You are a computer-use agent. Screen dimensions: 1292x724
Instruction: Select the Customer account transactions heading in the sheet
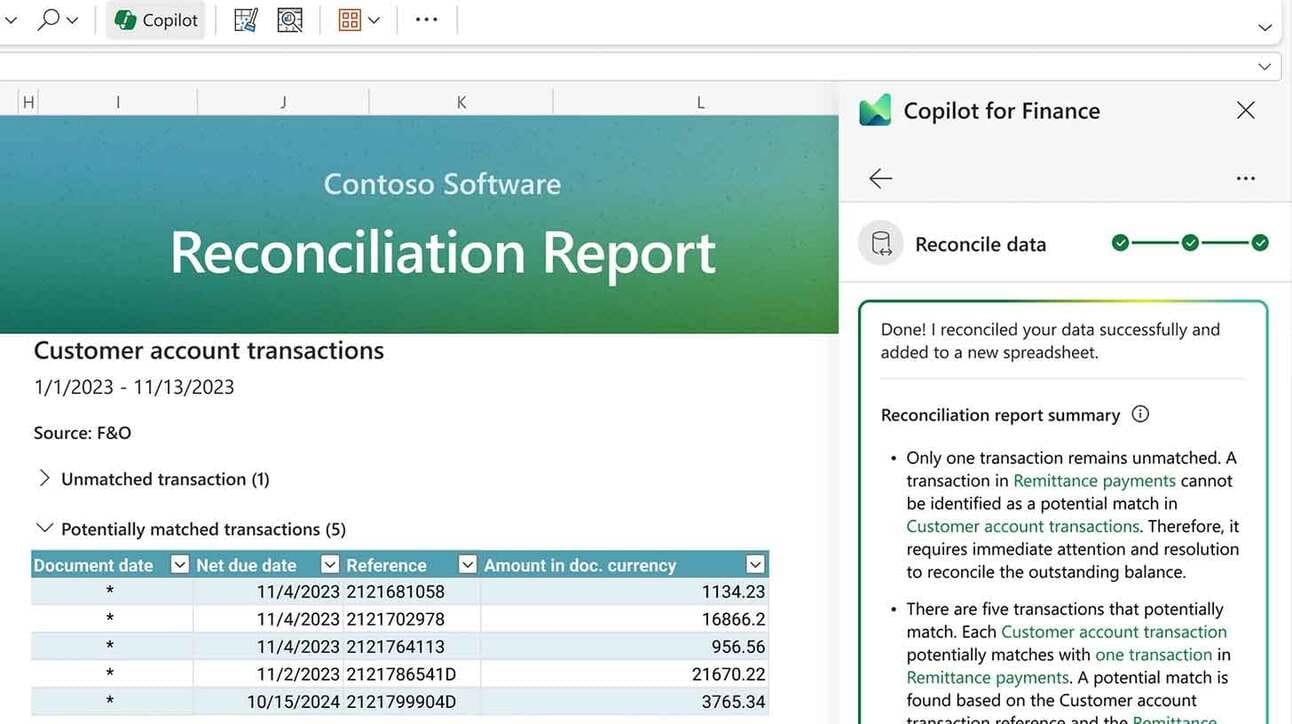[x=209, y=351]
